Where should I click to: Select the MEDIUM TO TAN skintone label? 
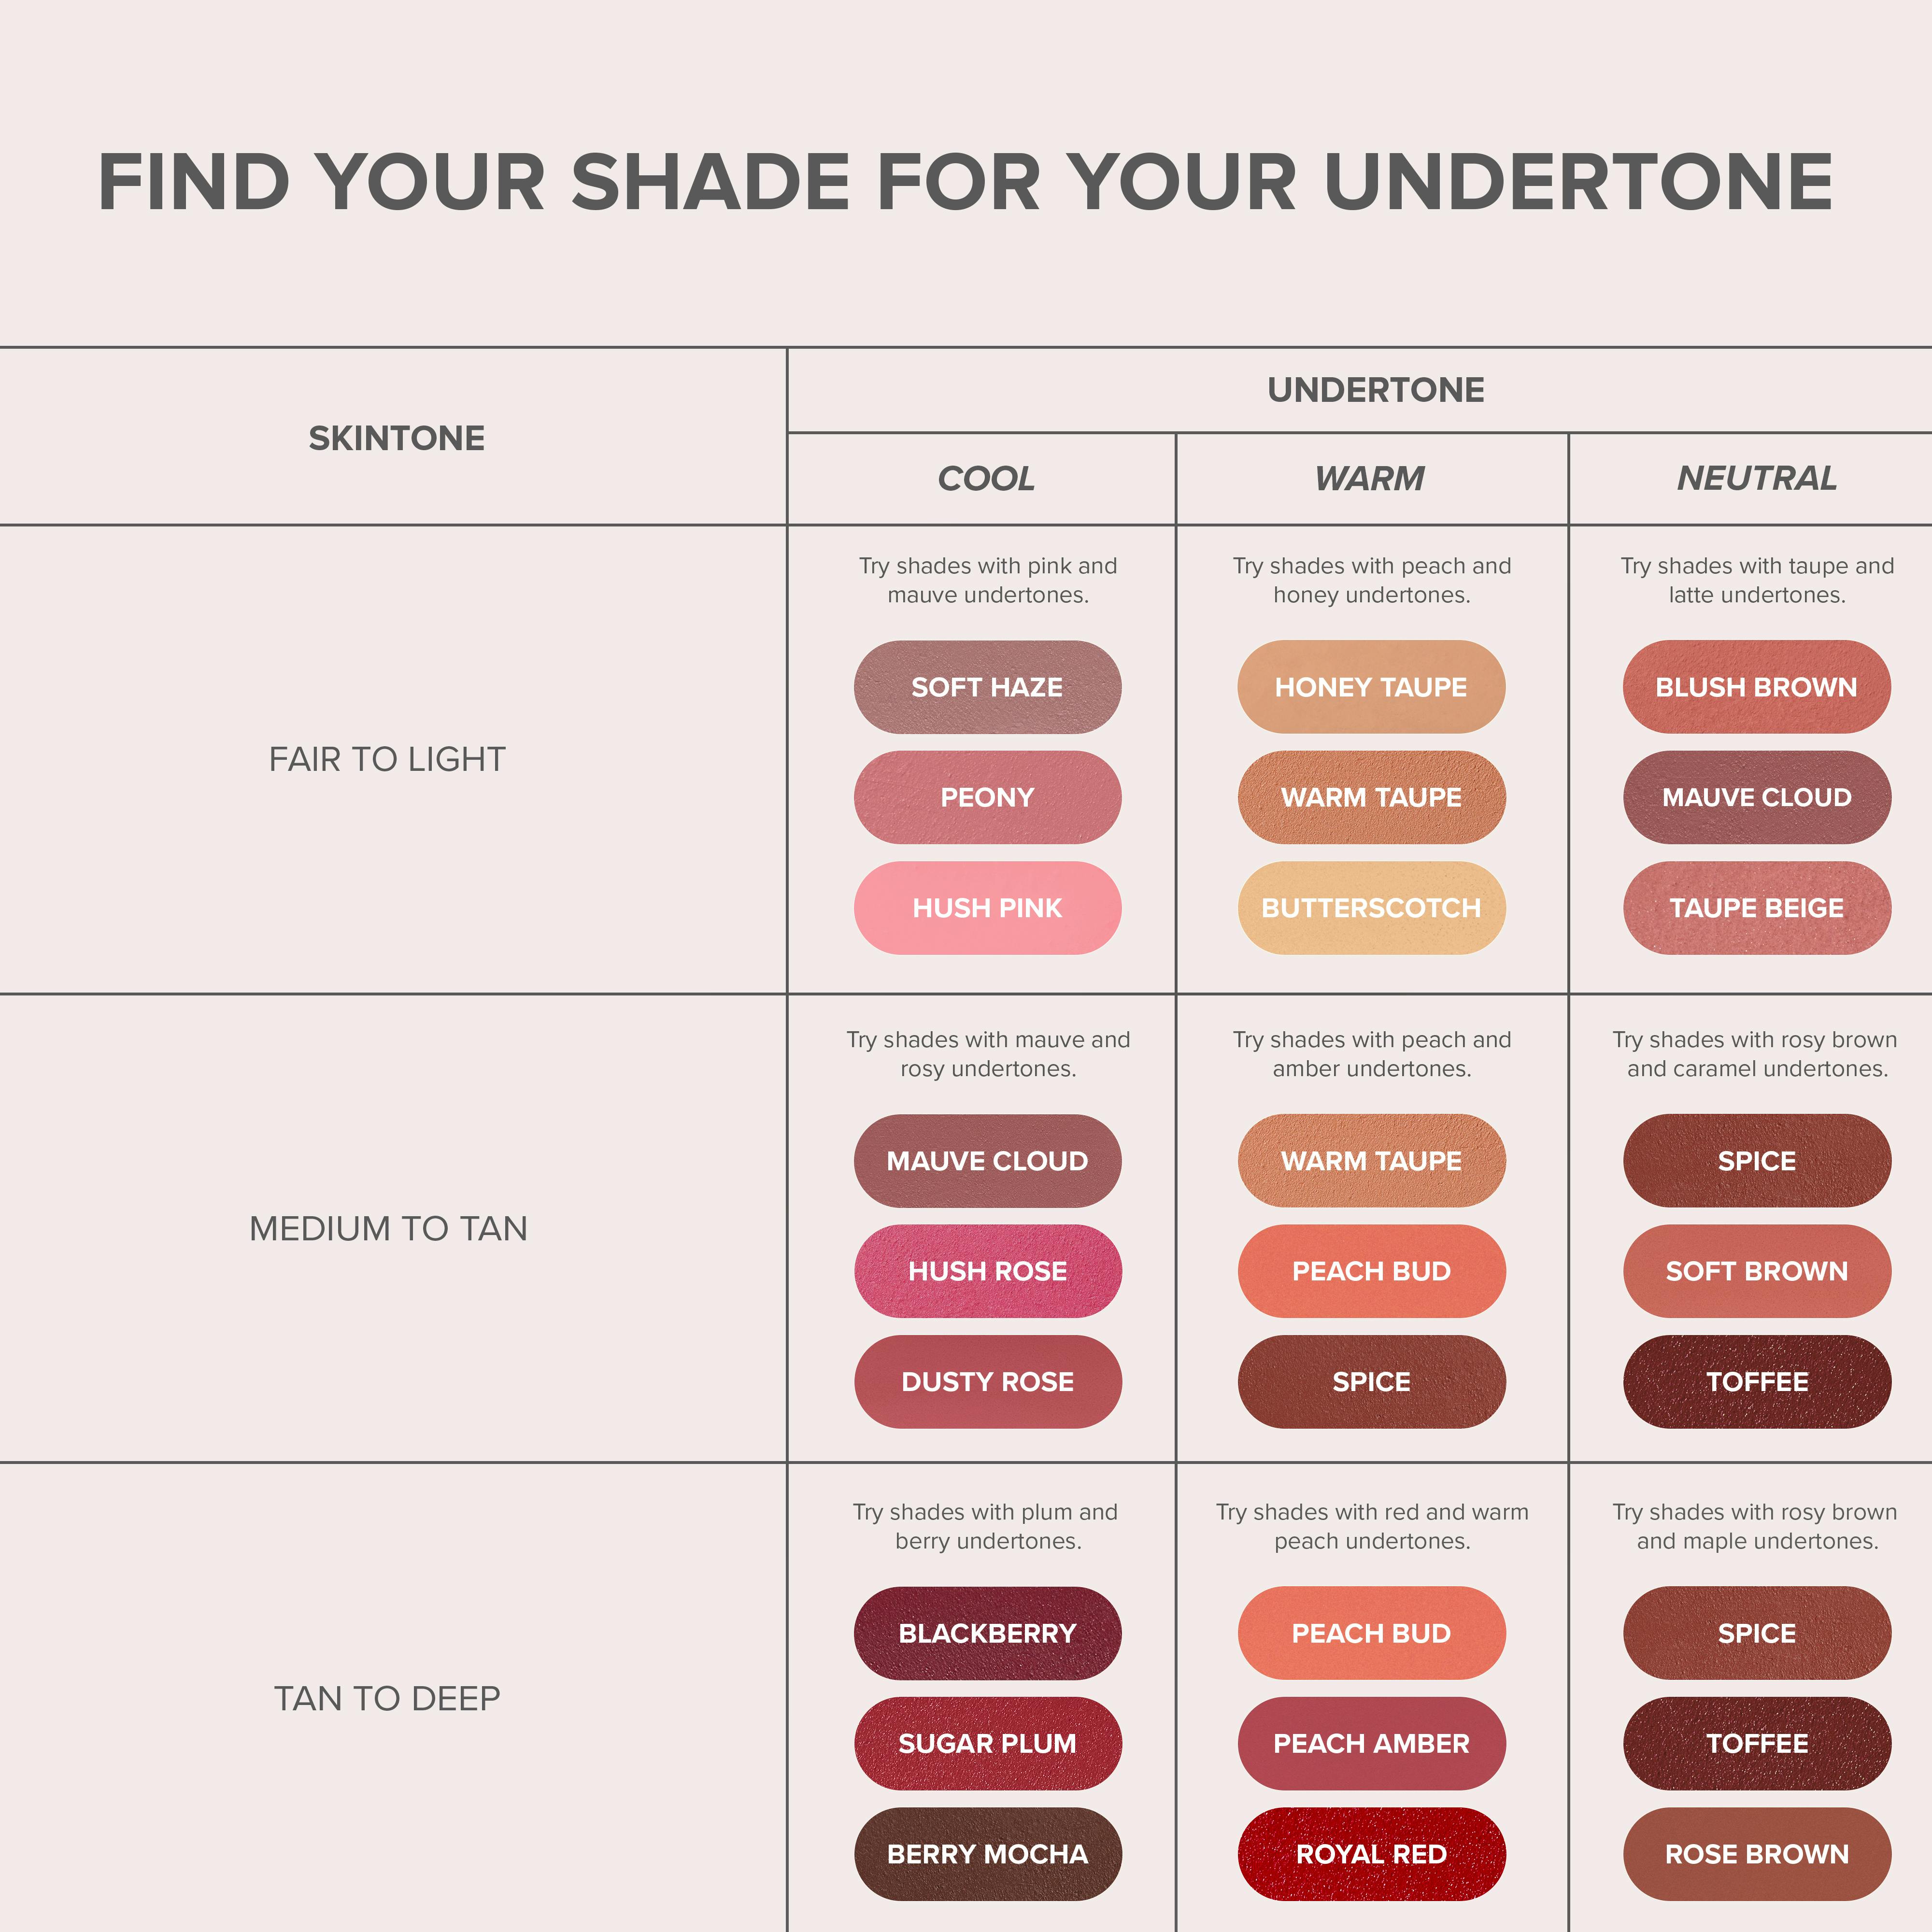pos(388,1228)
